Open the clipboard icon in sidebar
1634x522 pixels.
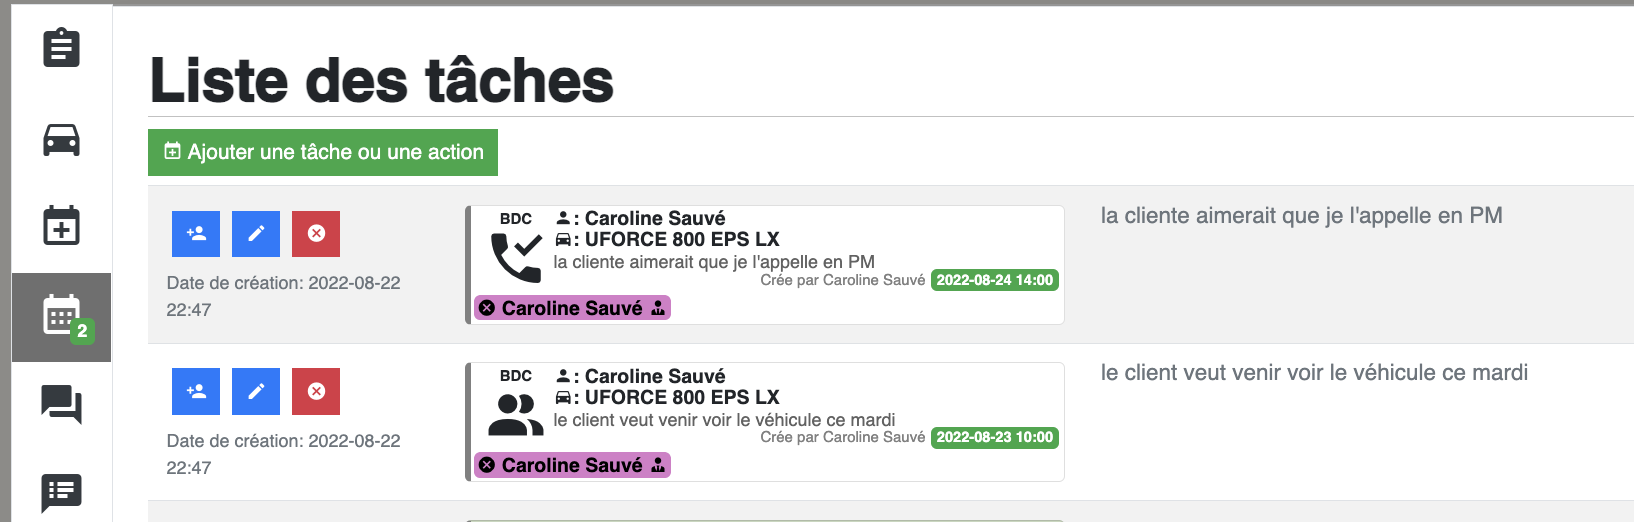(x=62, y=48)
